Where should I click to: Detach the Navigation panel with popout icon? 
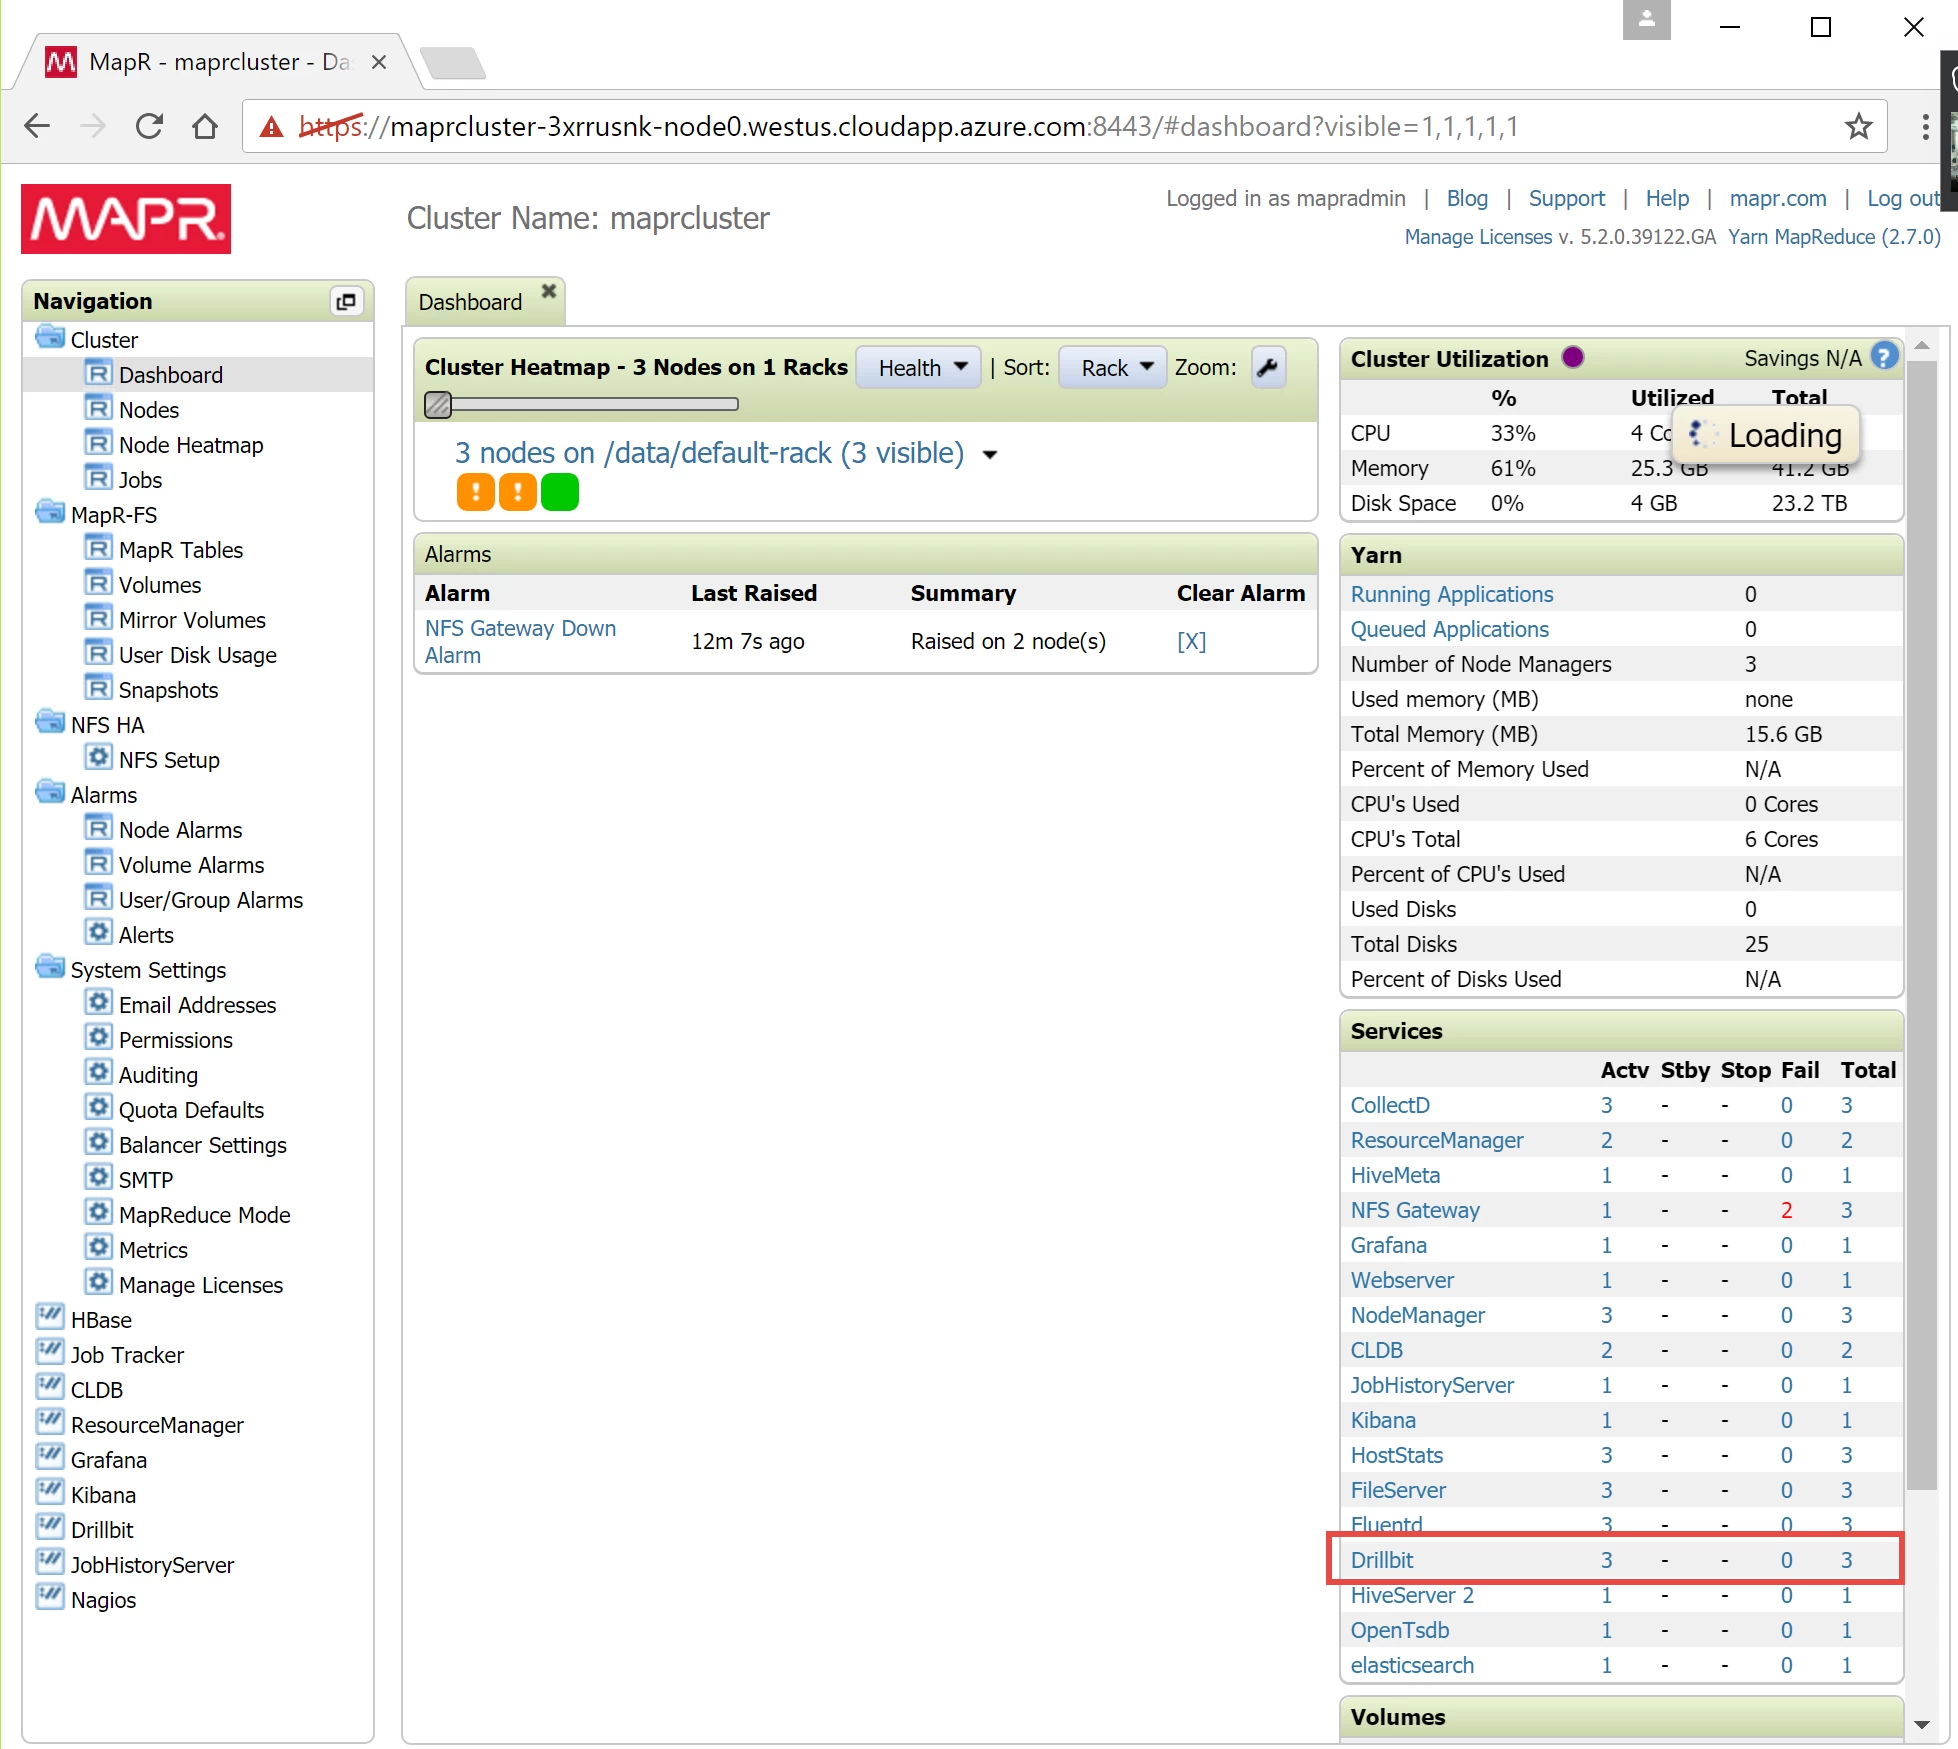pos(346,301)
